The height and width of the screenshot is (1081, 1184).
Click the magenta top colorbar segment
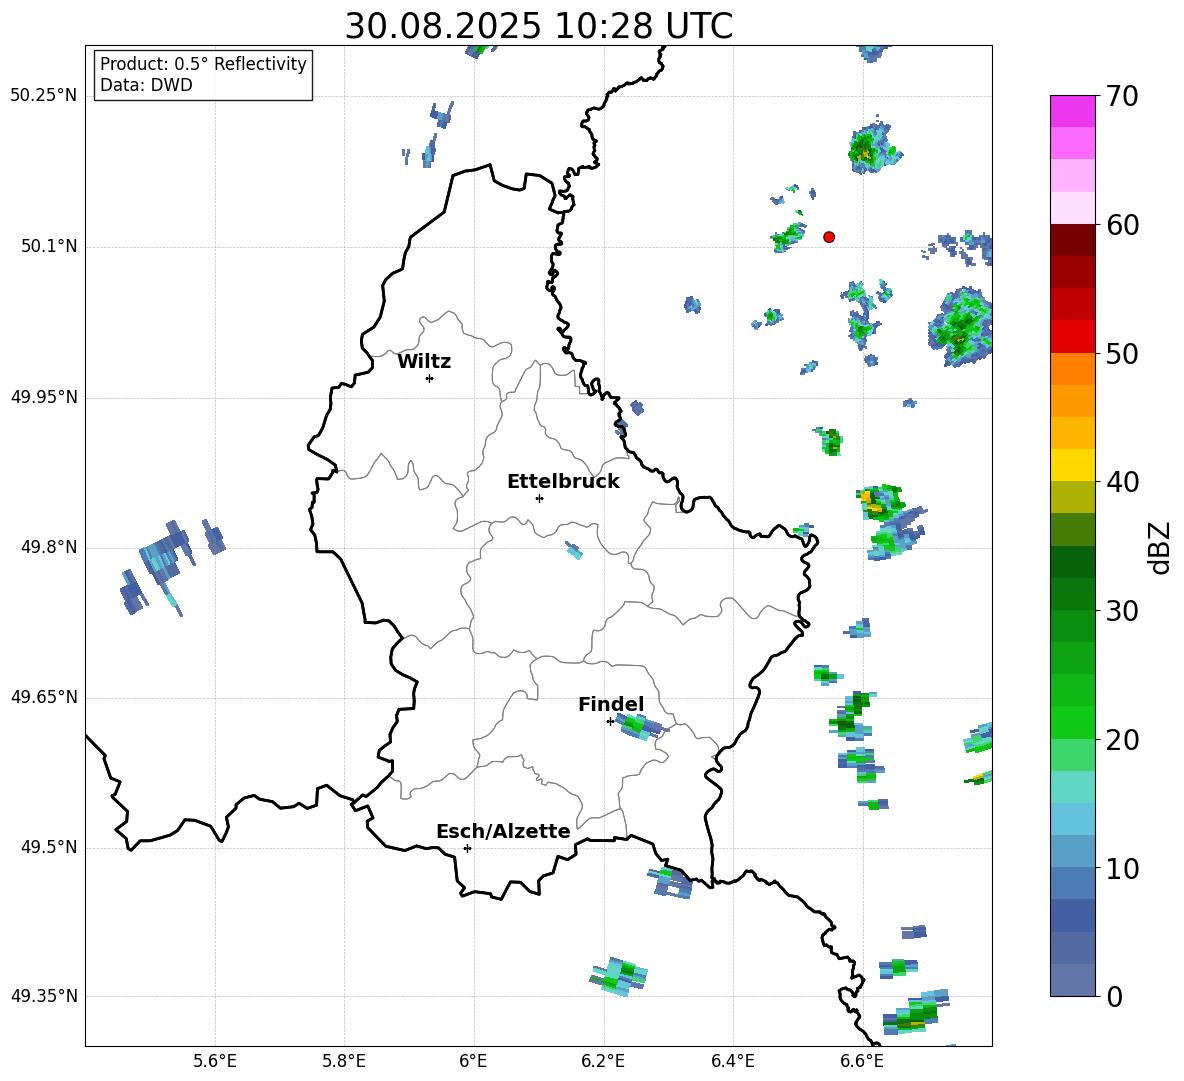[1073, 111]
